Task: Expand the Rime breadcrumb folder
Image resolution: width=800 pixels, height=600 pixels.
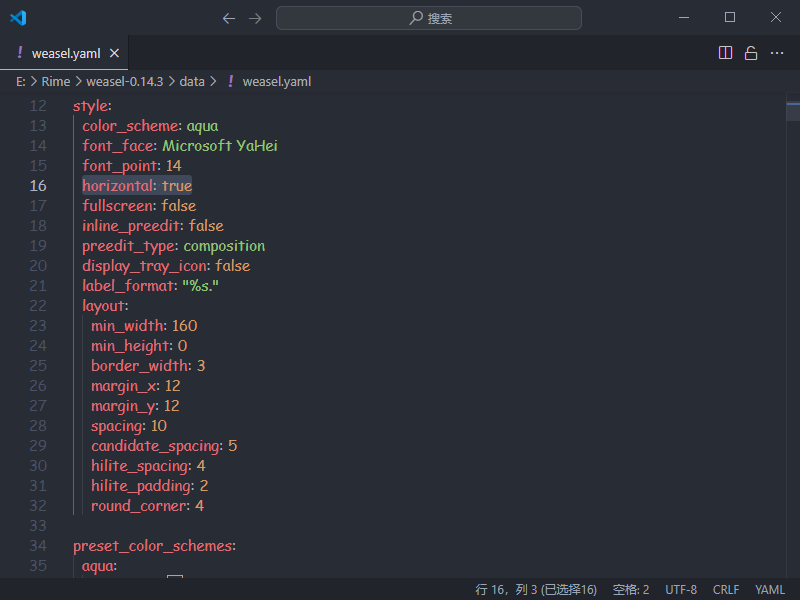Action: point(55,81)
